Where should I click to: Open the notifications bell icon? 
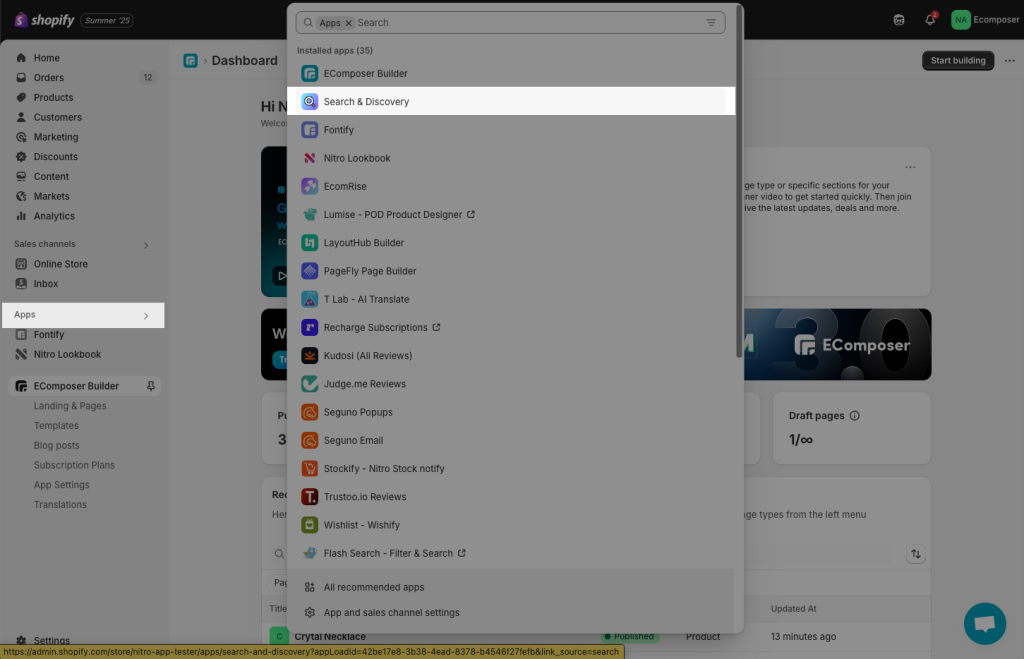click(x=930, y=20)
